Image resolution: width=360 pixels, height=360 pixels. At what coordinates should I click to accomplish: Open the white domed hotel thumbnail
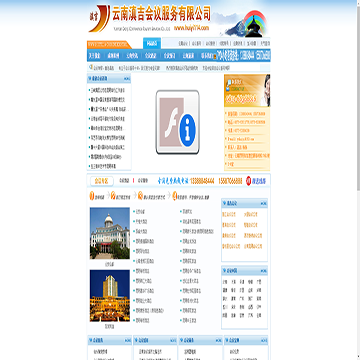coord(110,233)
